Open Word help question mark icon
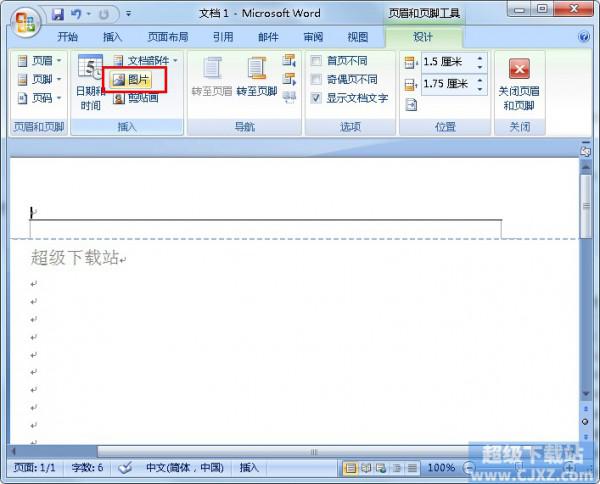Image resolution: width=600 pixels, height=484 pixels. [x=584, y=37]
